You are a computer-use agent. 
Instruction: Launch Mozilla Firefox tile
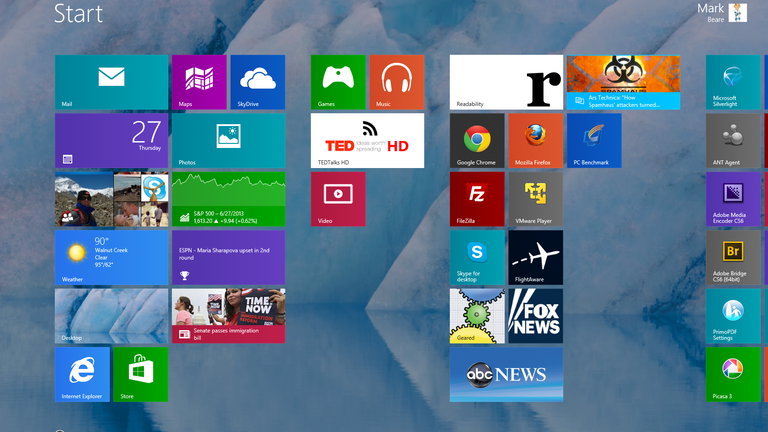pyautogui.click(x=536, y=141)
